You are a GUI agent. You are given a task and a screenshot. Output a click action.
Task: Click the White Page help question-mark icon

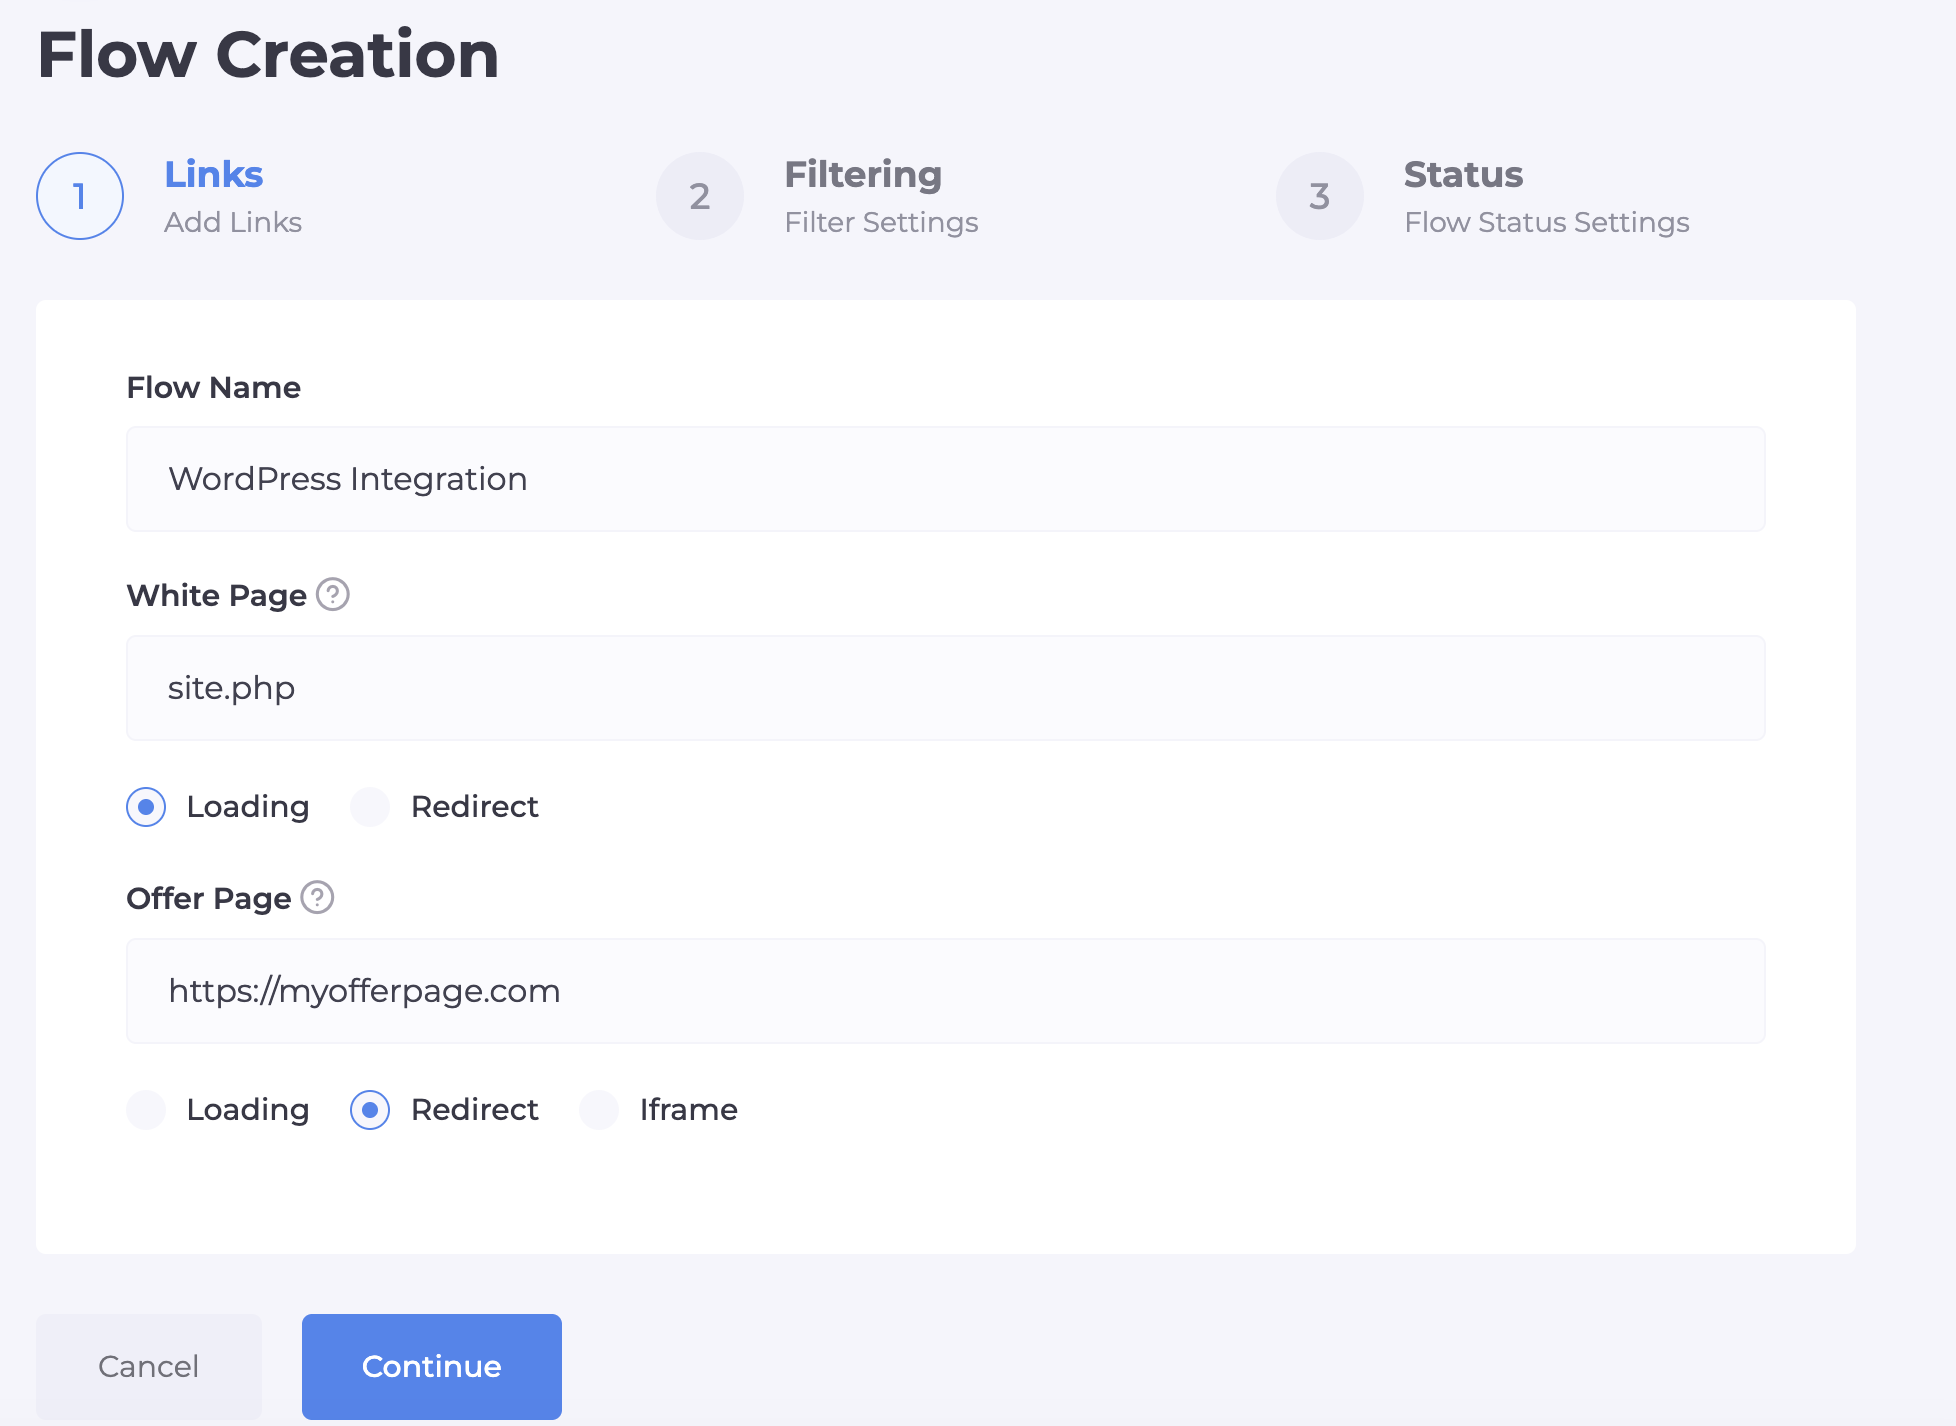point(333,594)
